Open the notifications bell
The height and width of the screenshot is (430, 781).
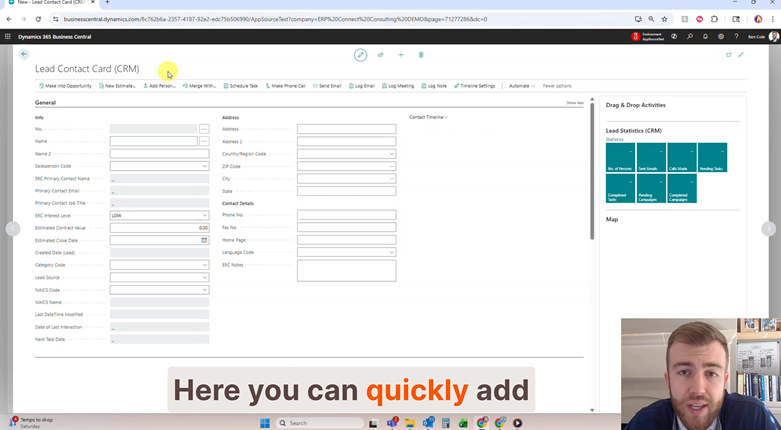point(705,36)
